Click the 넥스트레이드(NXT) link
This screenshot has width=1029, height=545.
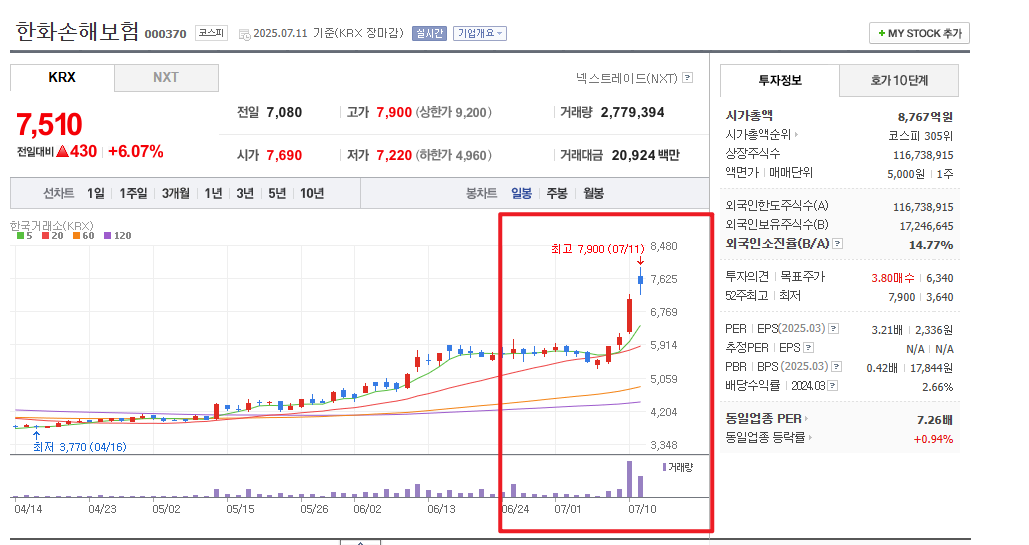[627, 77]
